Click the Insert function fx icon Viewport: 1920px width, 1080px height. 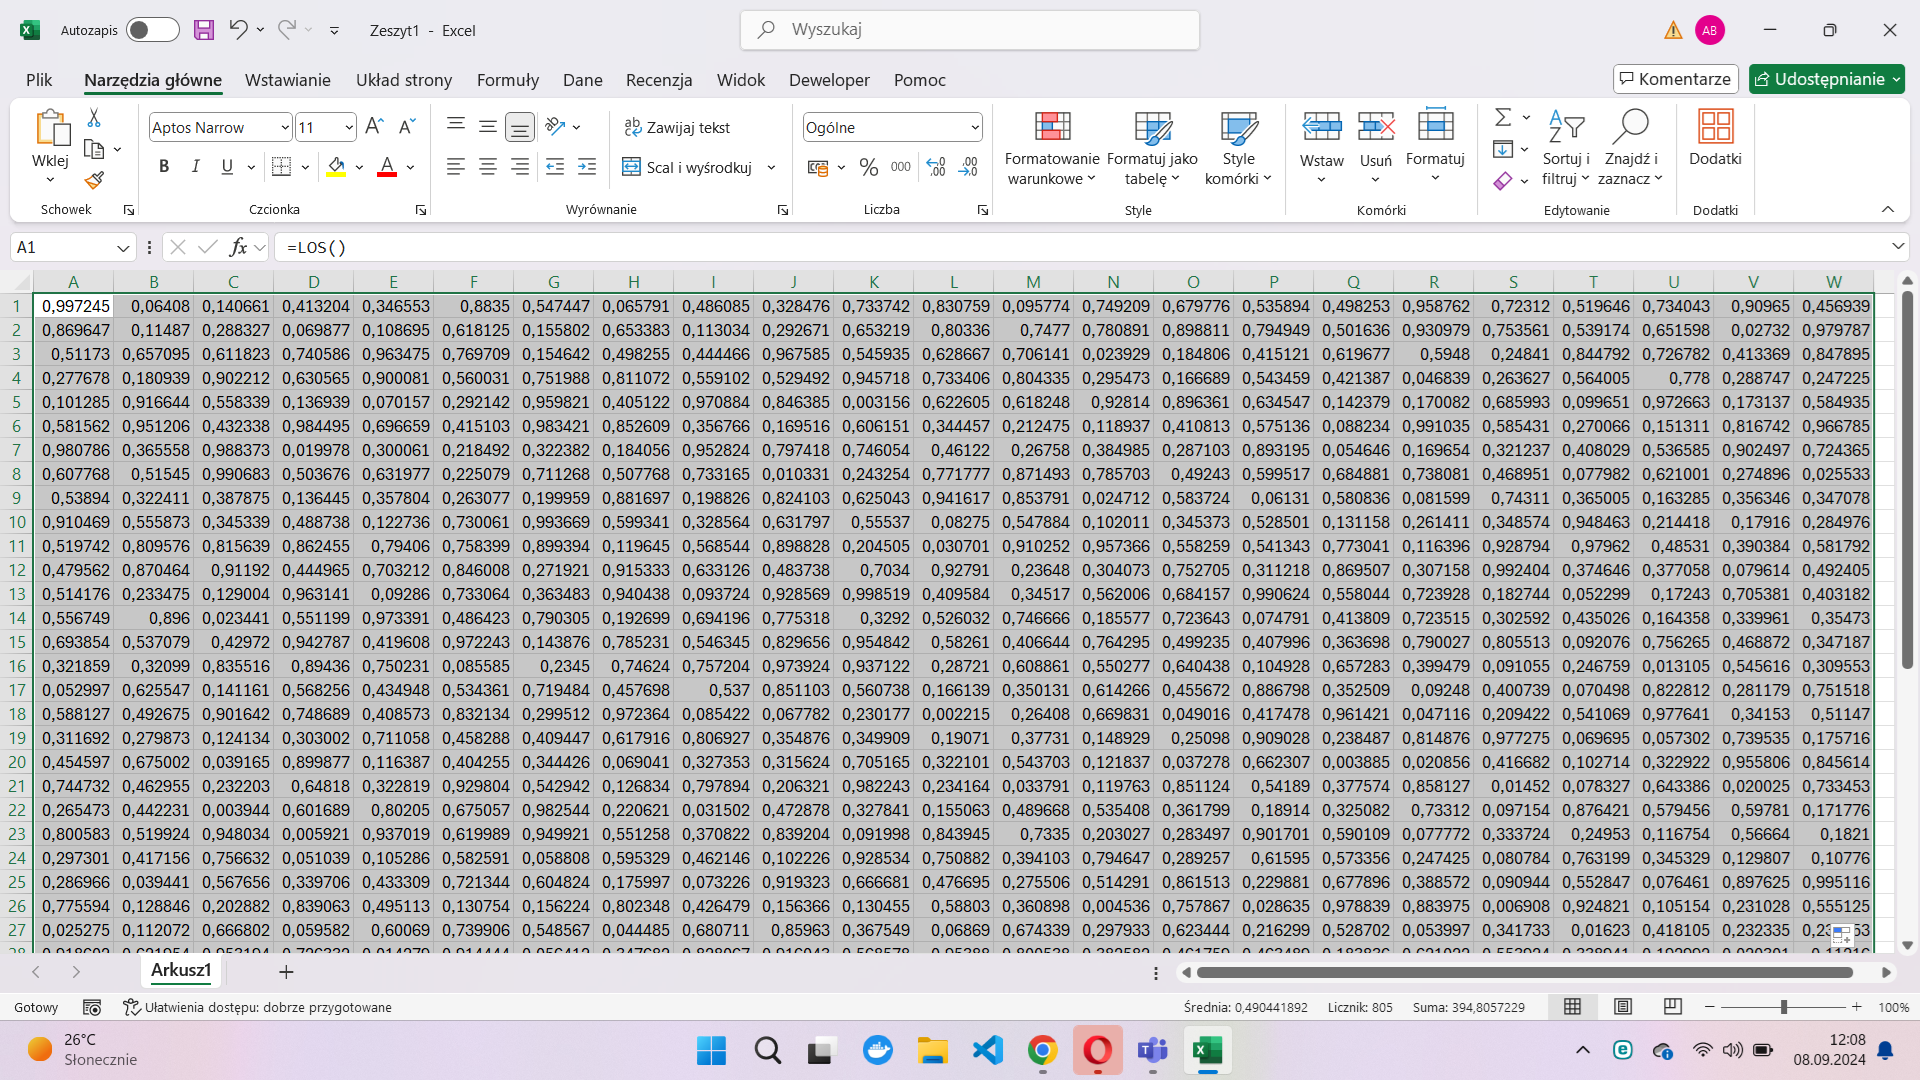pyautogui.click(x=238, y=247)
